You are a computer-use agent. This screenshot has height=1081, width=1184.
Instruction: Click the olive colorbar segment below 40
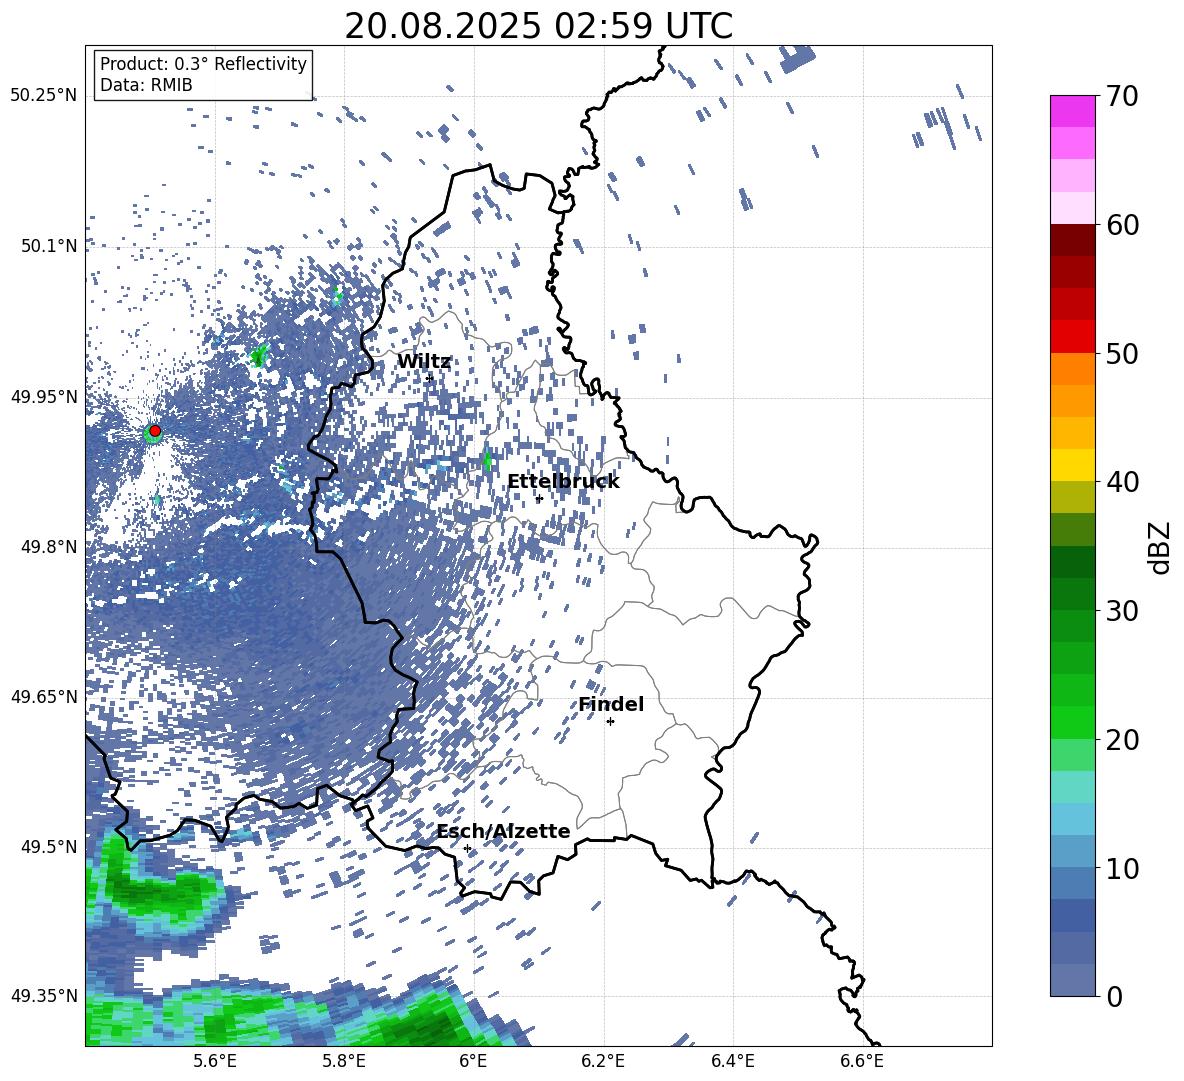[1072, 497]
